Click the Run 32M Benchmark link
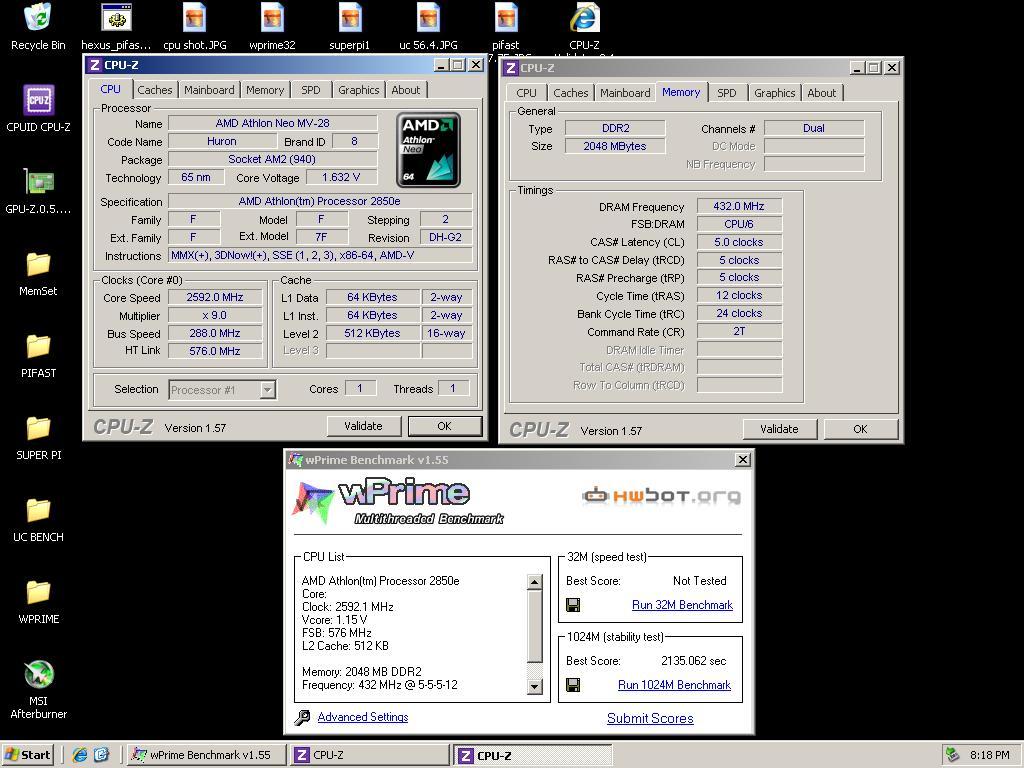 [x=682, y=605]
